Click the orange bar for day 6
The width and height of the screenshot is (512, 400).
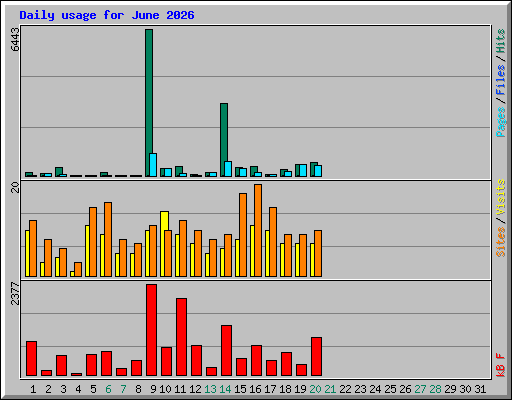108,239
